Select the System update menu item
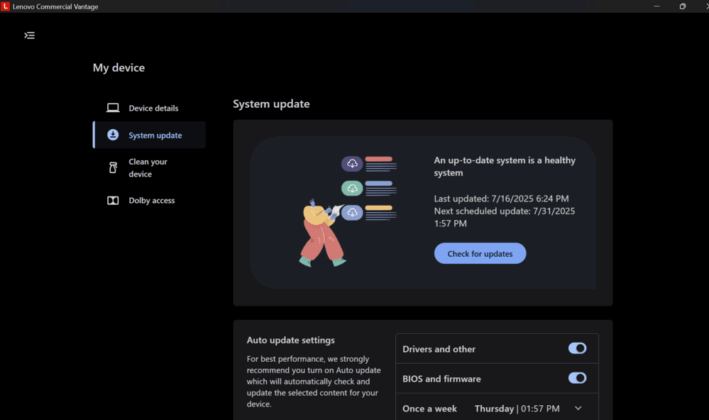 [149, 135]
